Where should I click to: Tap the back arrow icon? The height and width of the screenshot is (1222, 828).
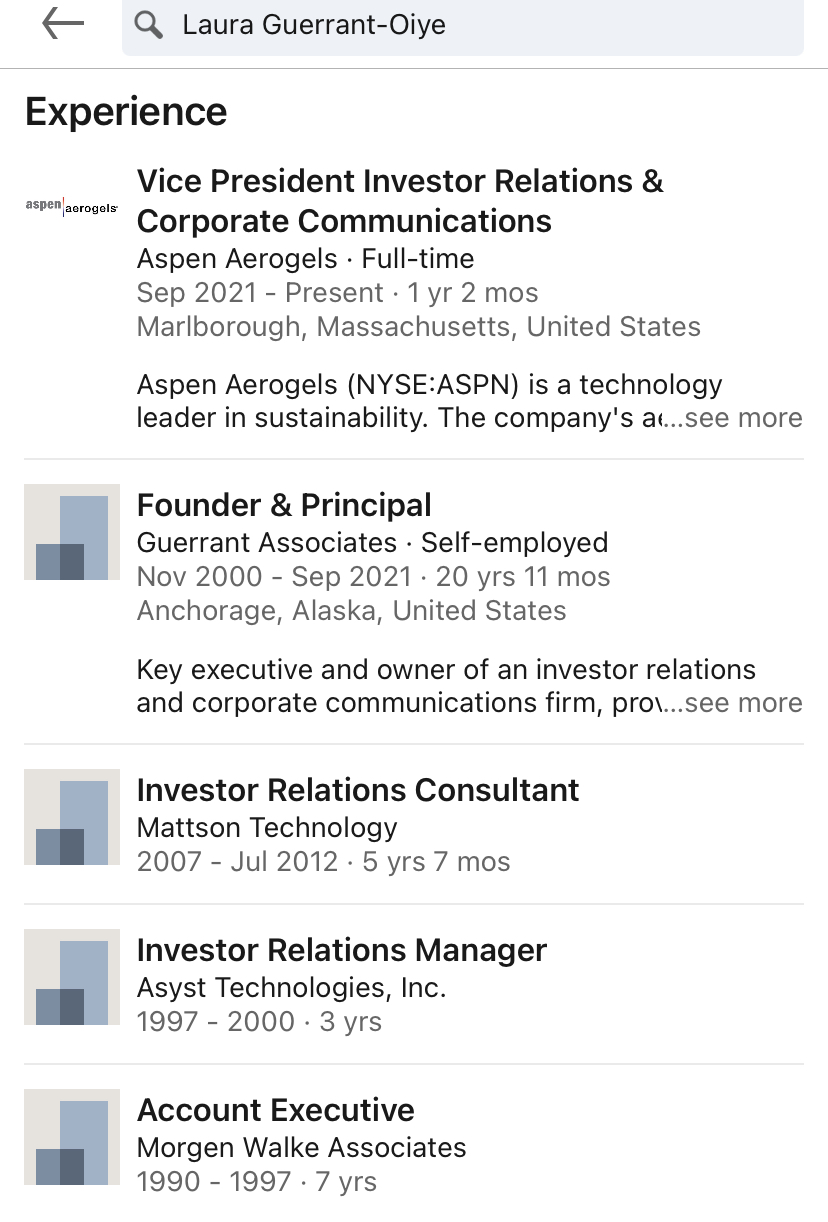63,24
